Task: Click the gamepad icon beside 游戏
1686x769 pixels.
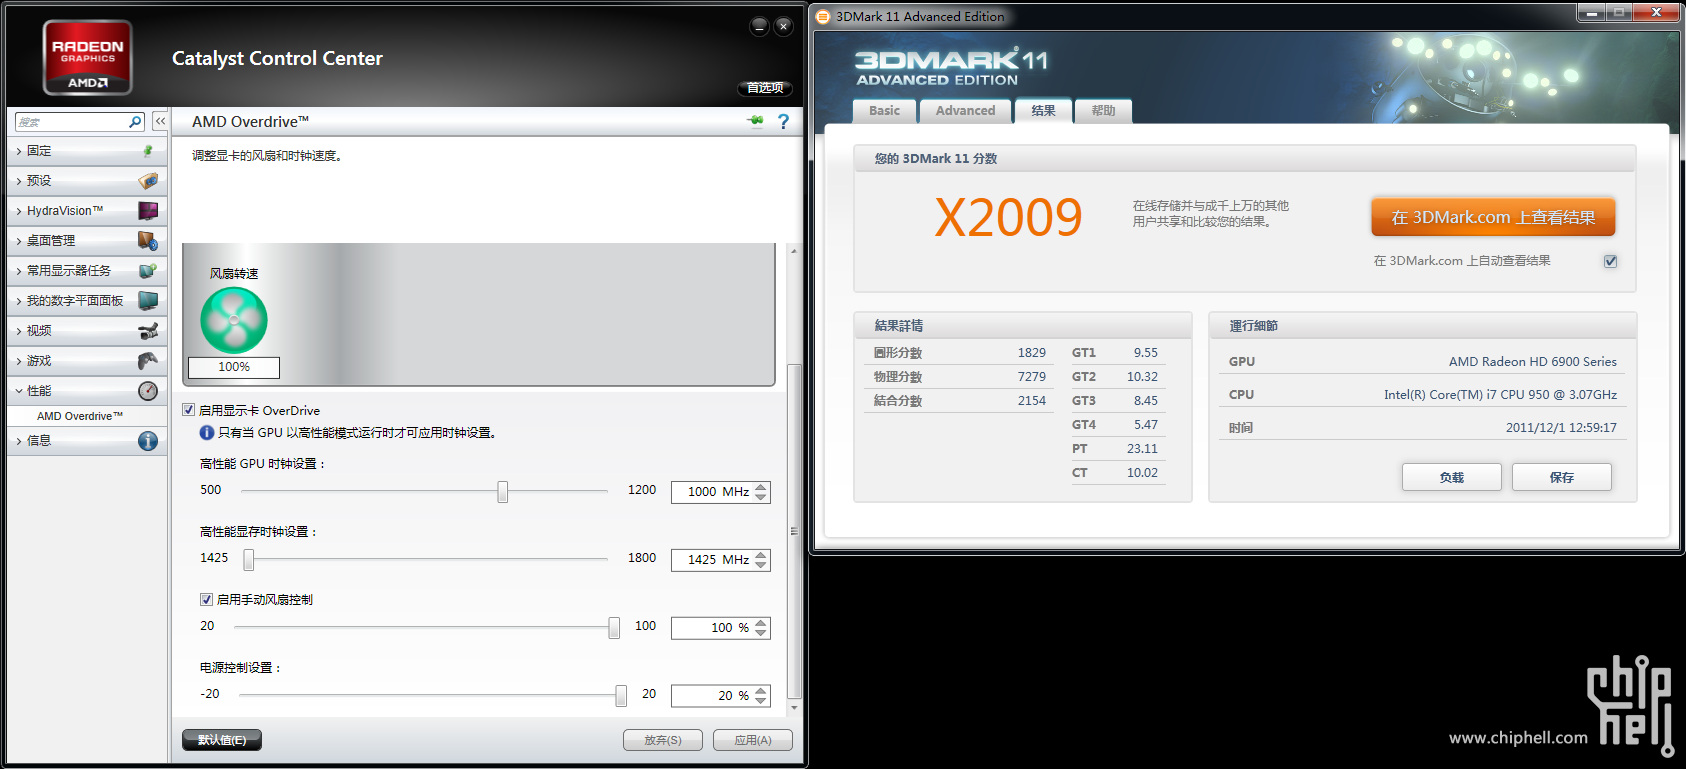Action: 148,361
